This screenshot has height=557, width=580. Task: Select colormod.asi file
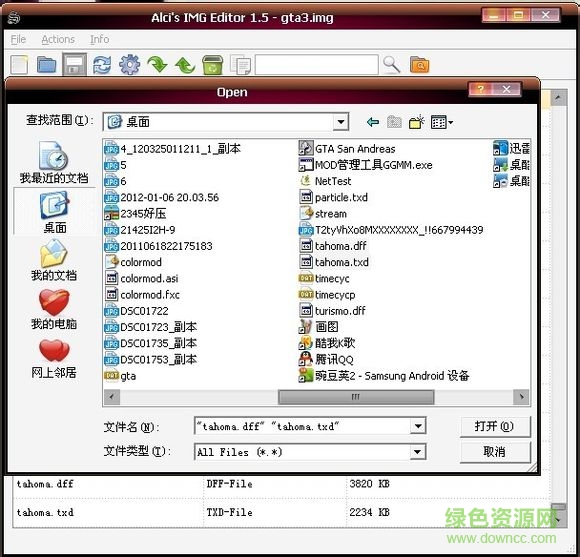tap(141, 278)
